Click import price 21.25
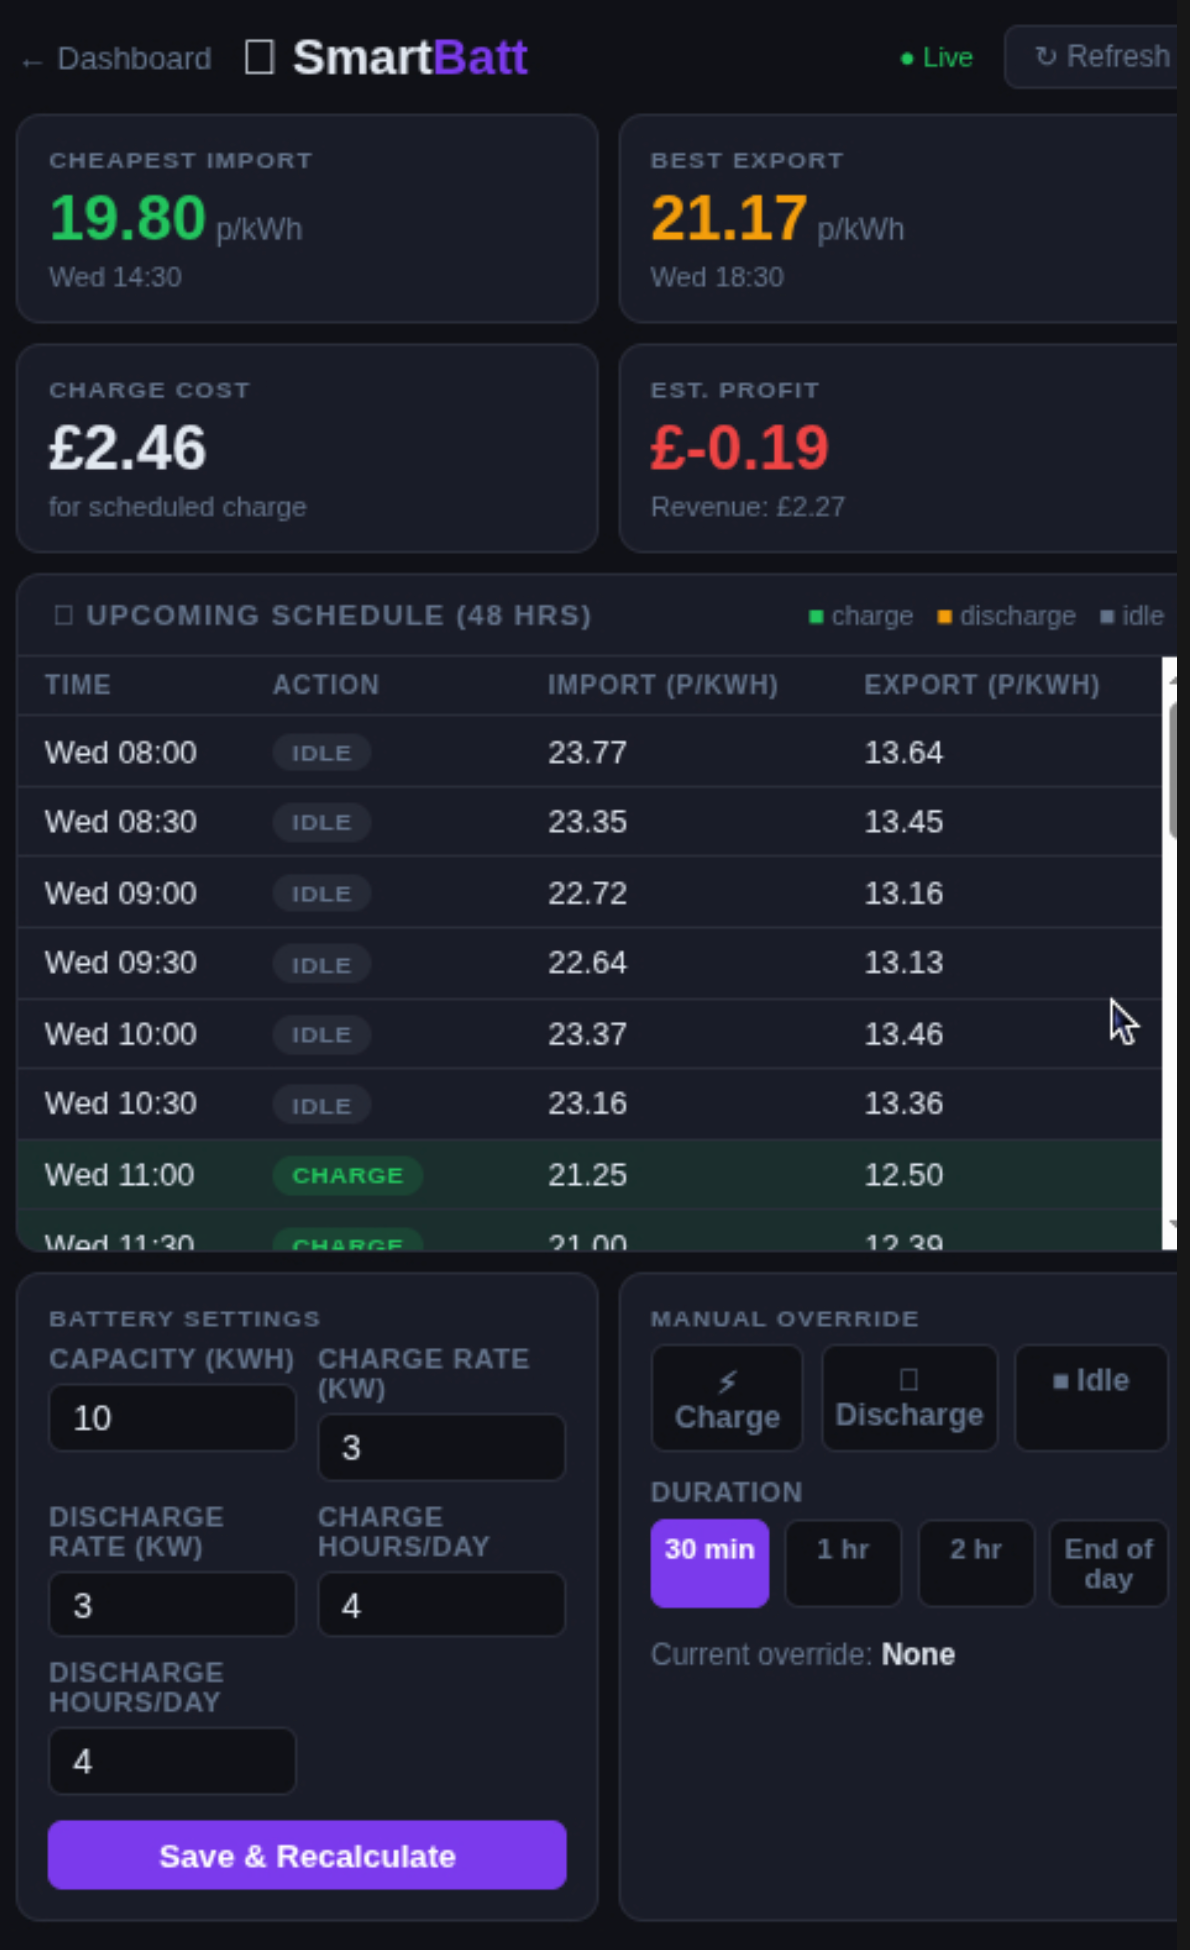 coord(587,1175)
